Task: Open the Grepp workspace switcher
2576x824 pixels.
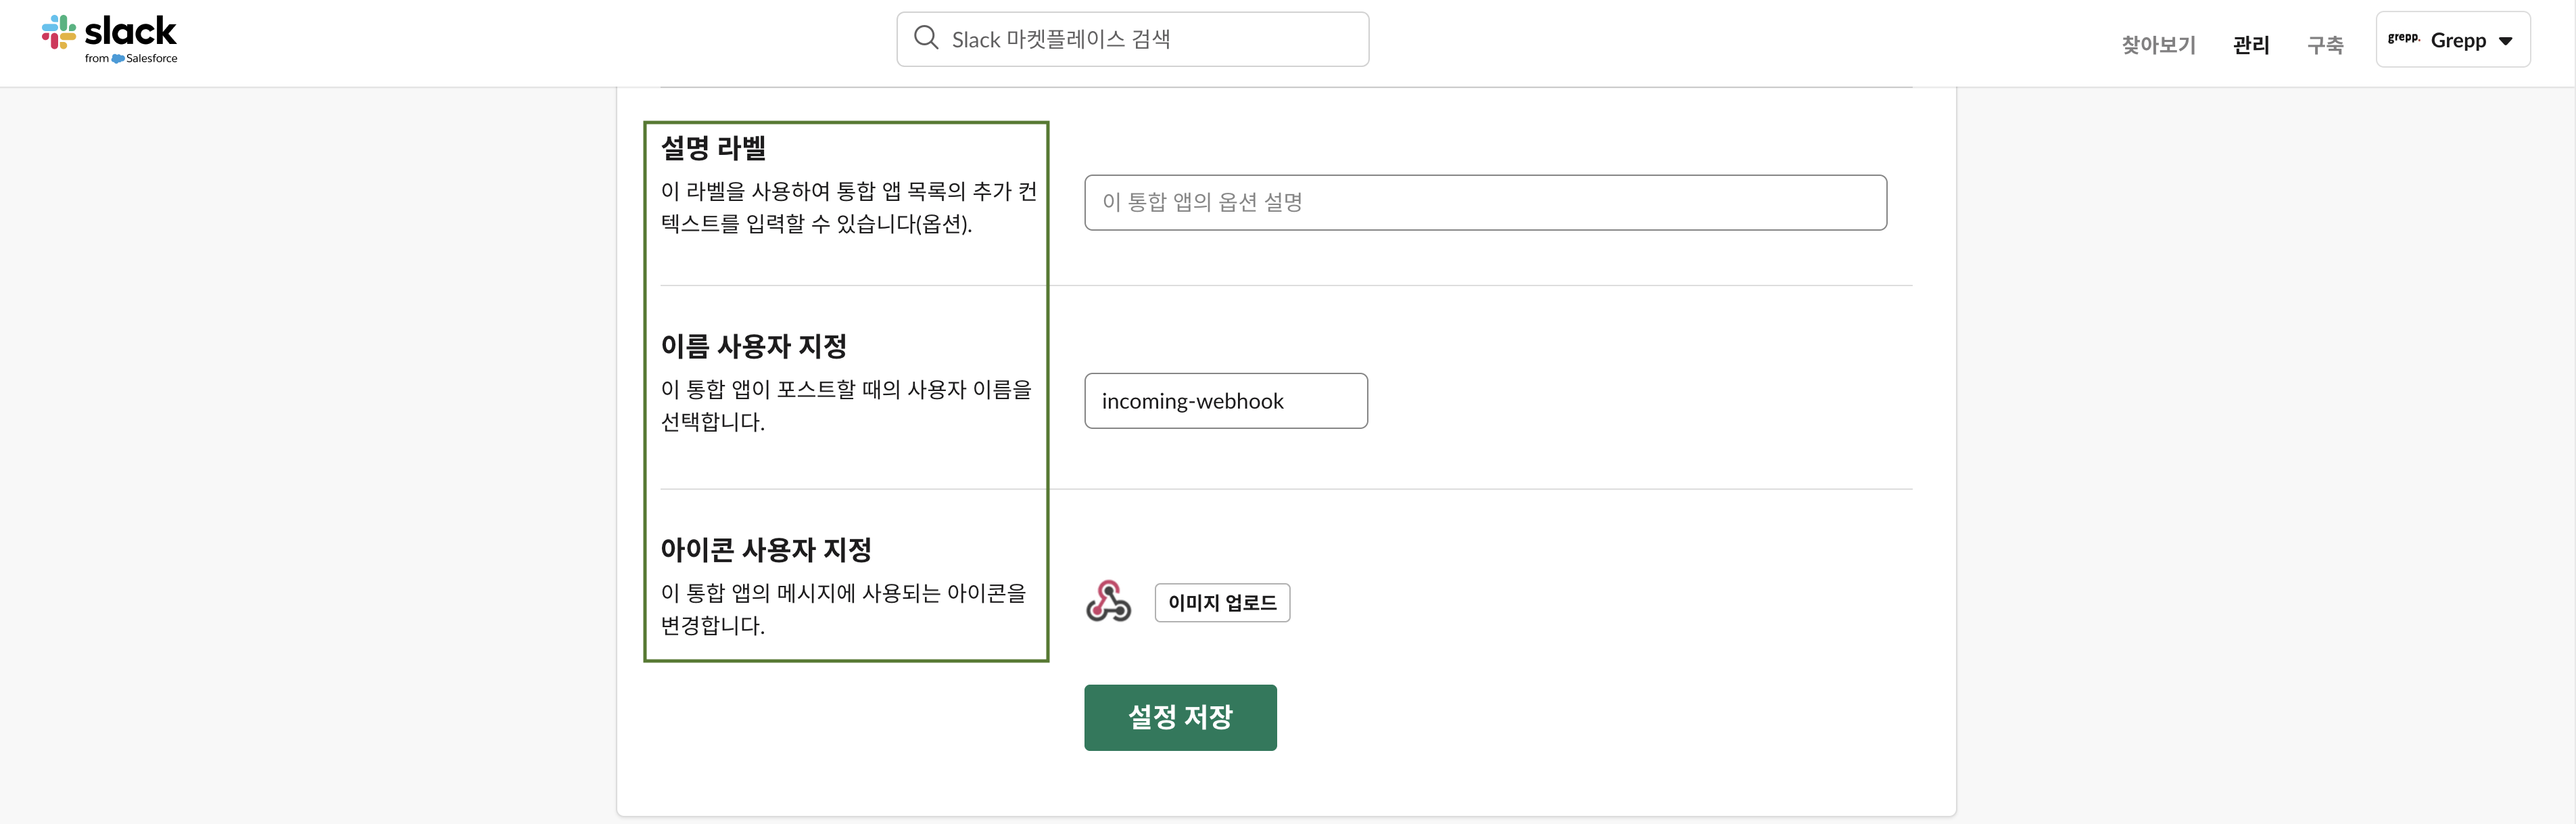Action: tap(2452, 40)
